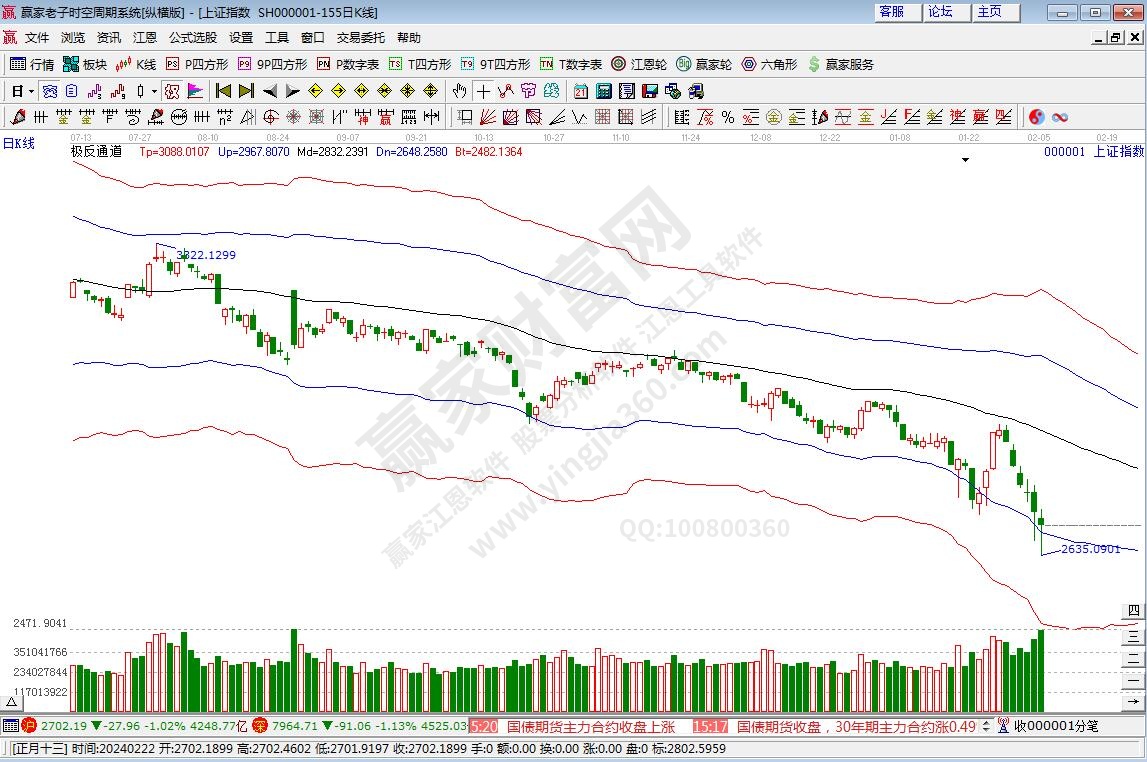
Task: Click the percent sign drawing tool
Action: 727,117
